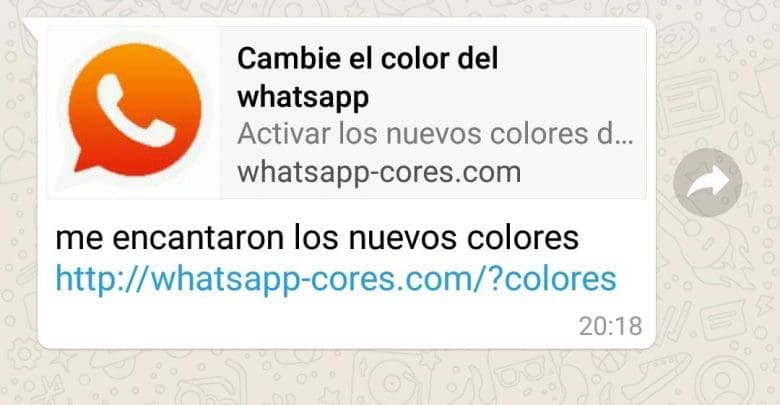Open the orange WhatsApp logo thumbnail
Viewport: 780px width, 405px height.
point(134,113)
